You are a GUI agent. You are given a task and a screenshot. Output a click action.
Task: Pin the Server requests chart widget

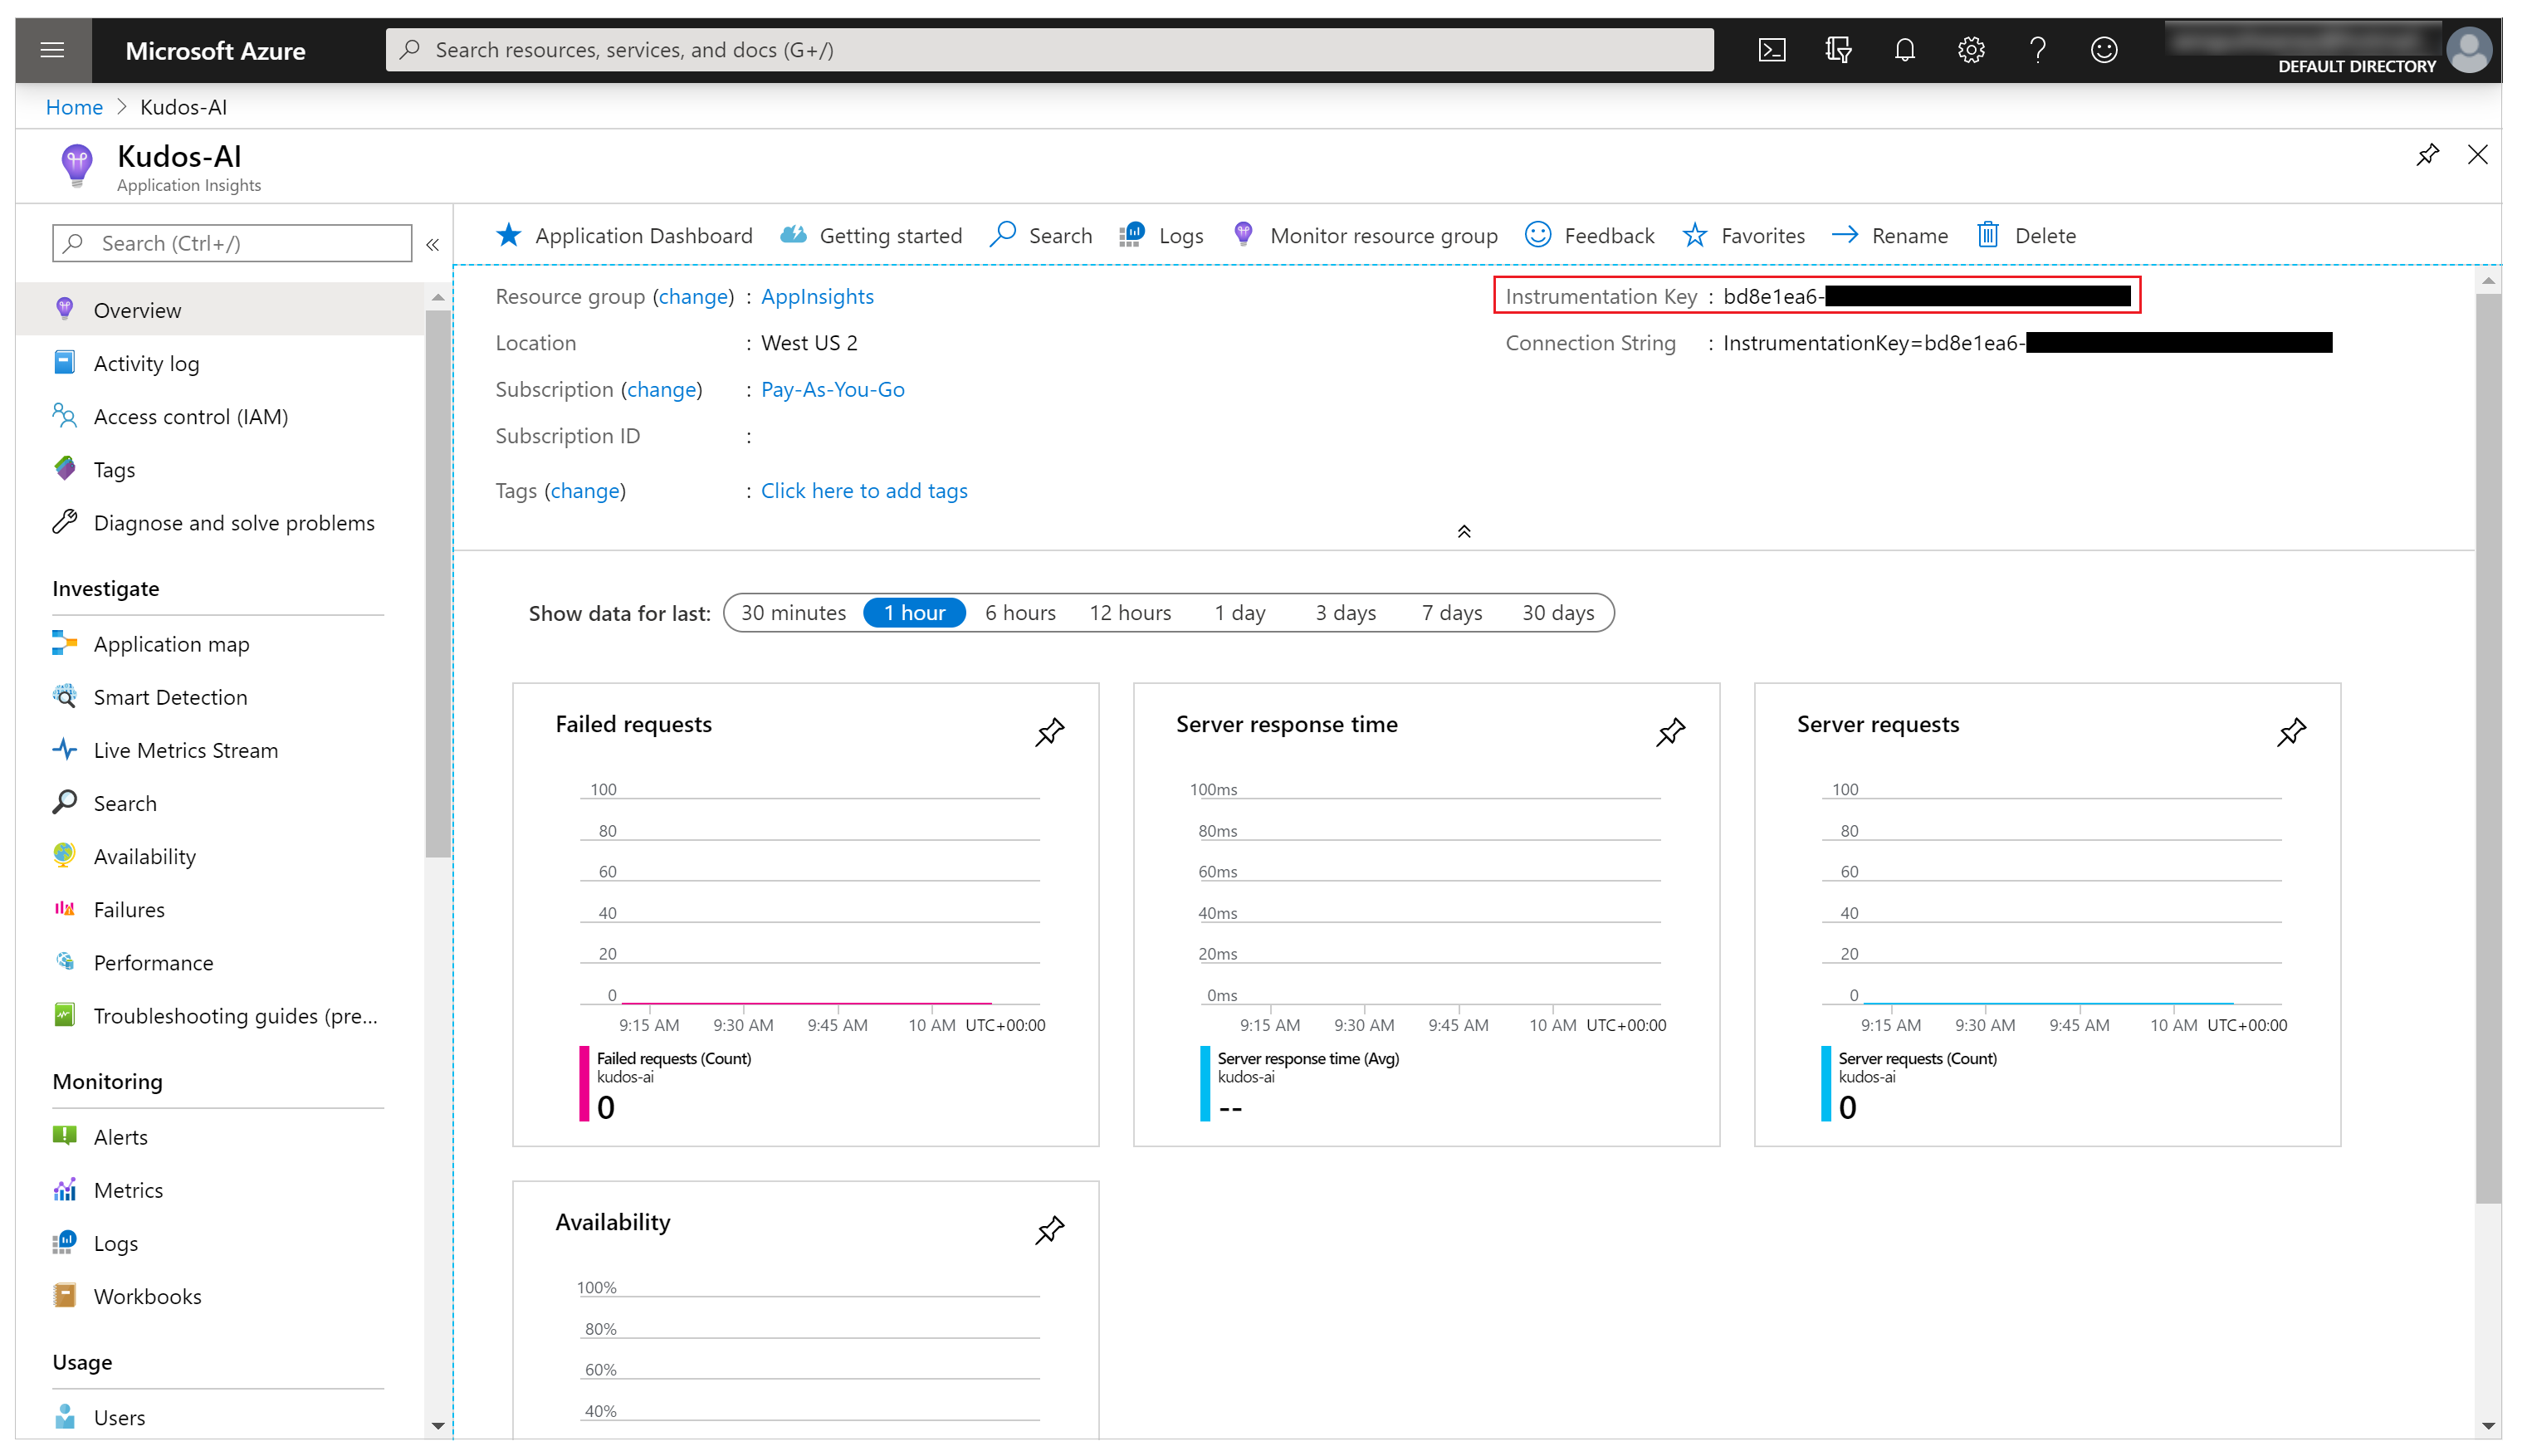coord(2291,730)
